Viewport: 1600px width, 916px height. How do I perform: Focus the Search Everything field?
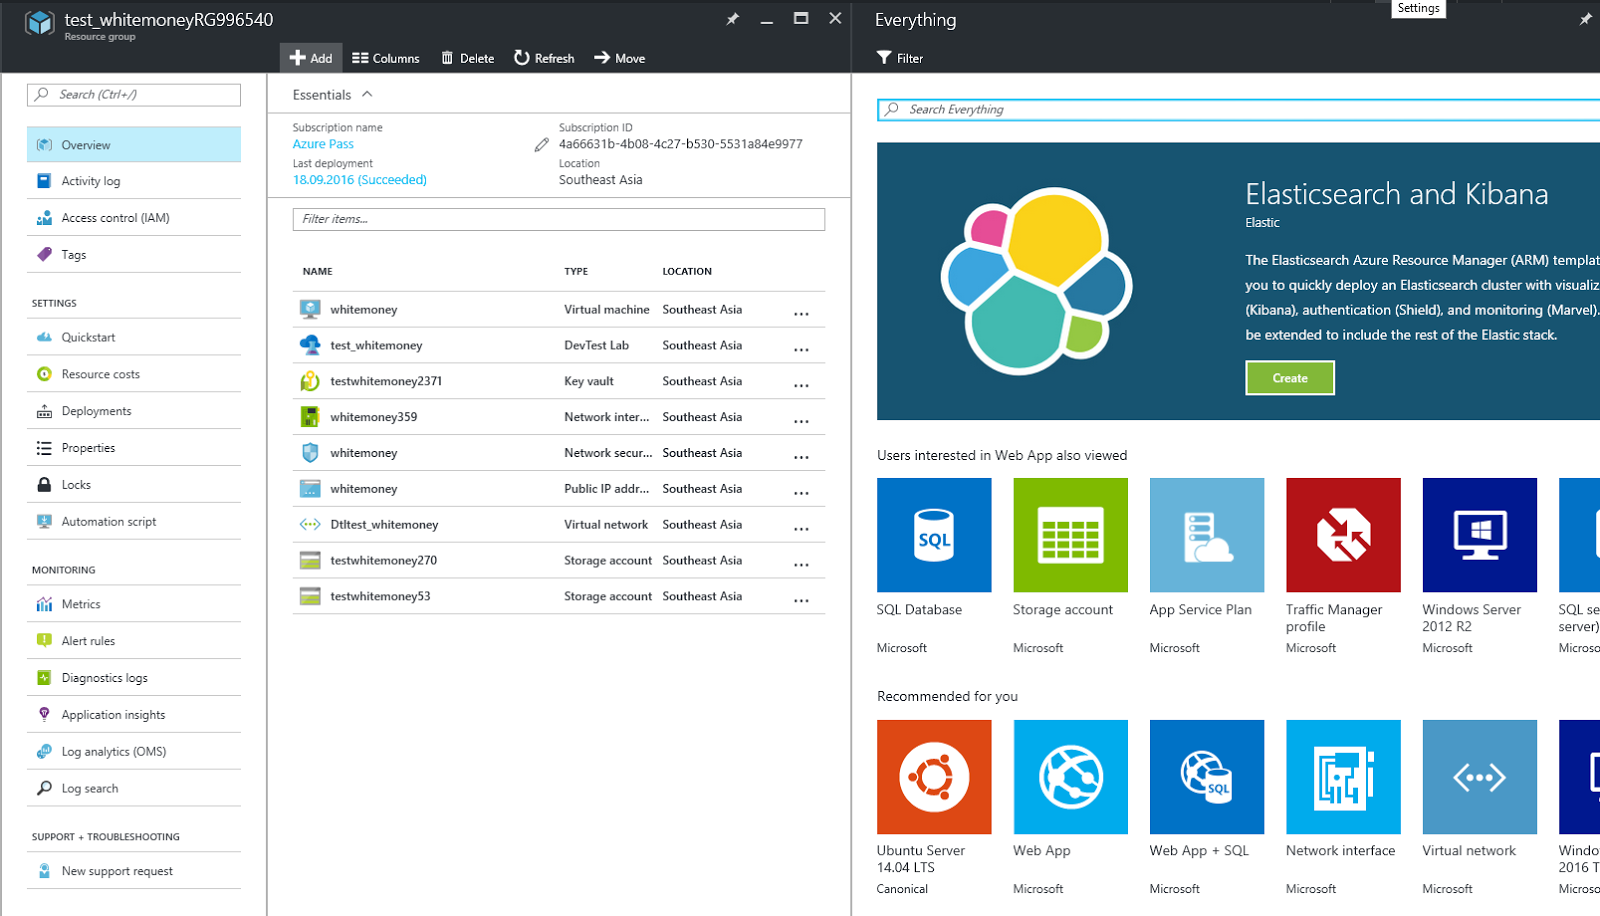(1238, 109)
